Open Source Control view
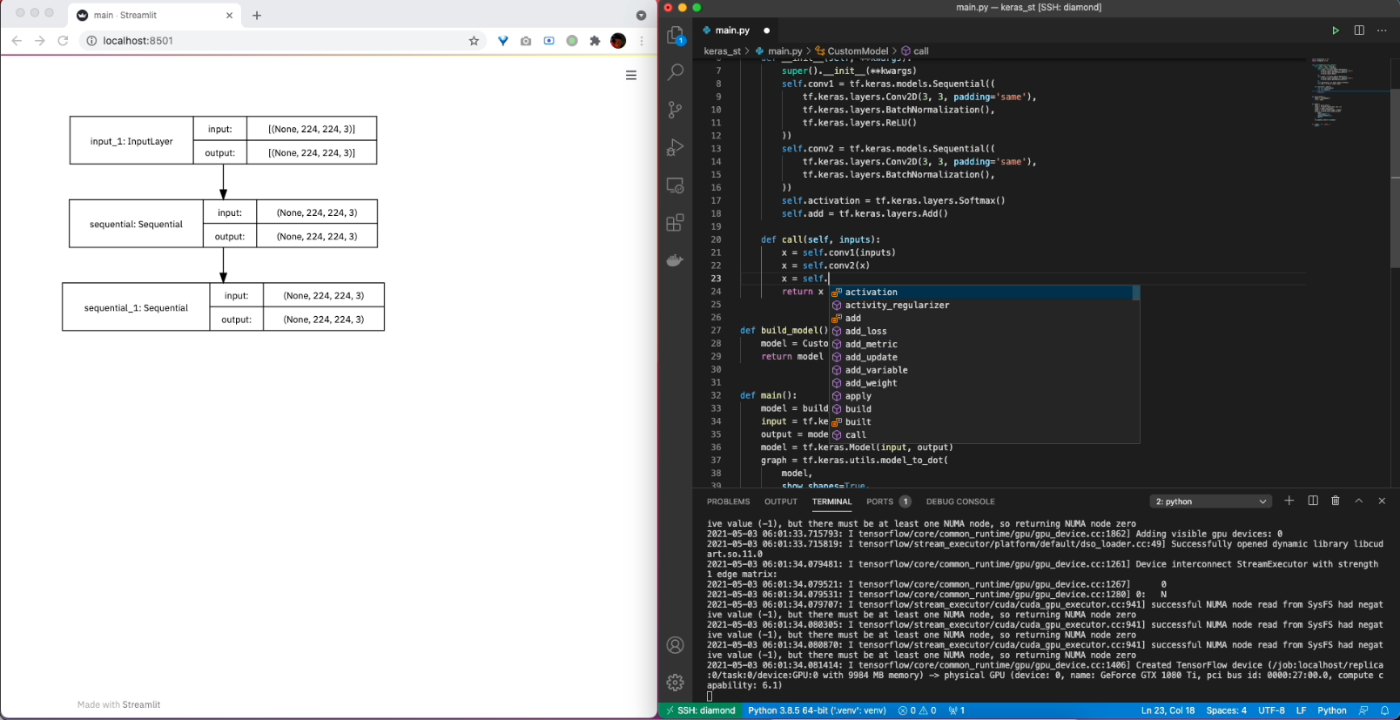 (x=675, y=110)
